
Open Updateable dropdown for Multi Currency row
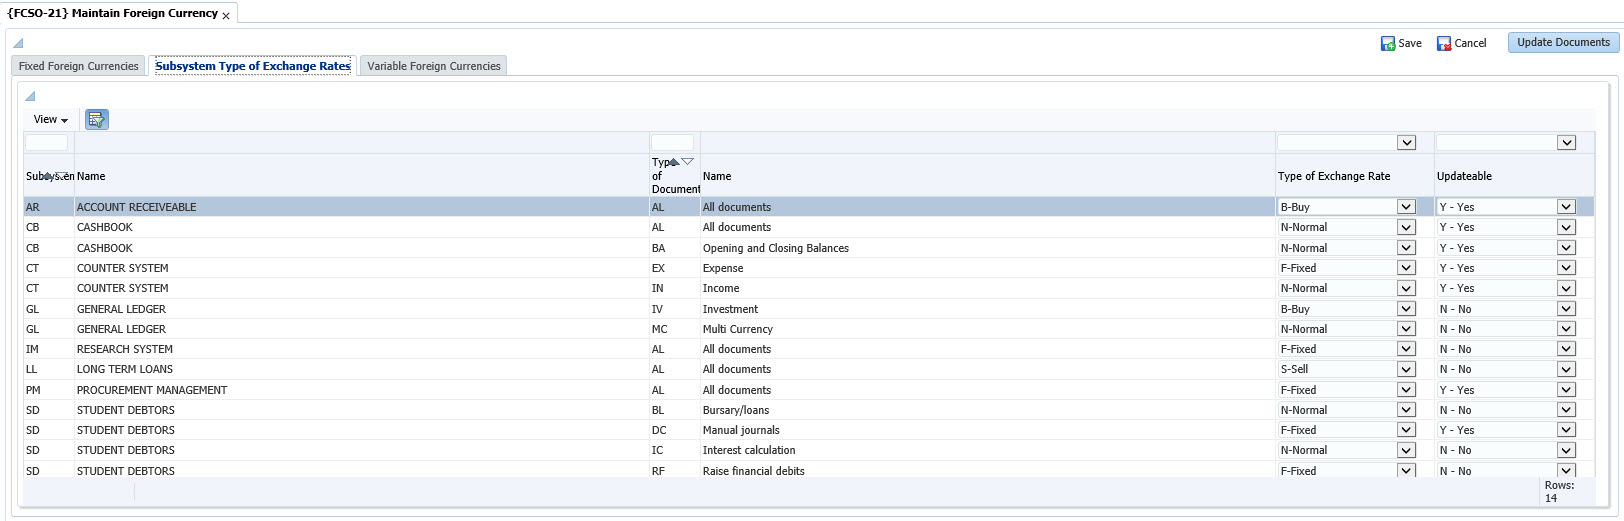tap(1566, 329)
